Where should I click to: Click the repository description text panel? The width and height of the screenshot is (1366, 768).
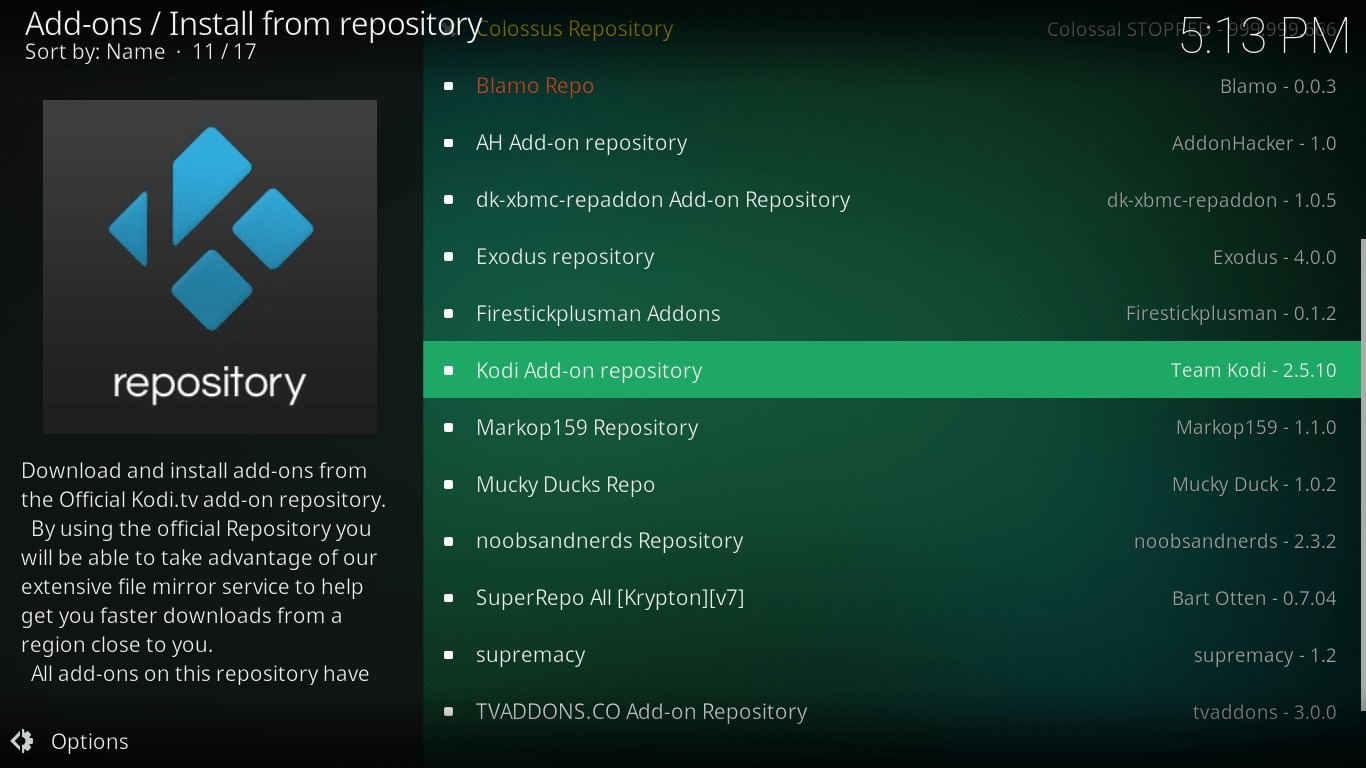(x=204, y=572)
